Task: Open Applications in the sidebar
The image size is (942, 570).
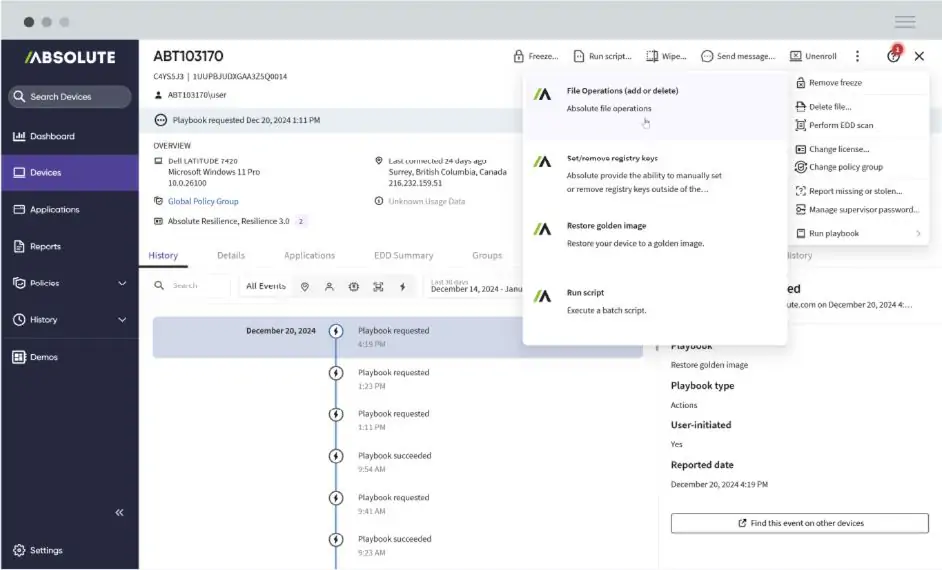Action: [70, 210]
